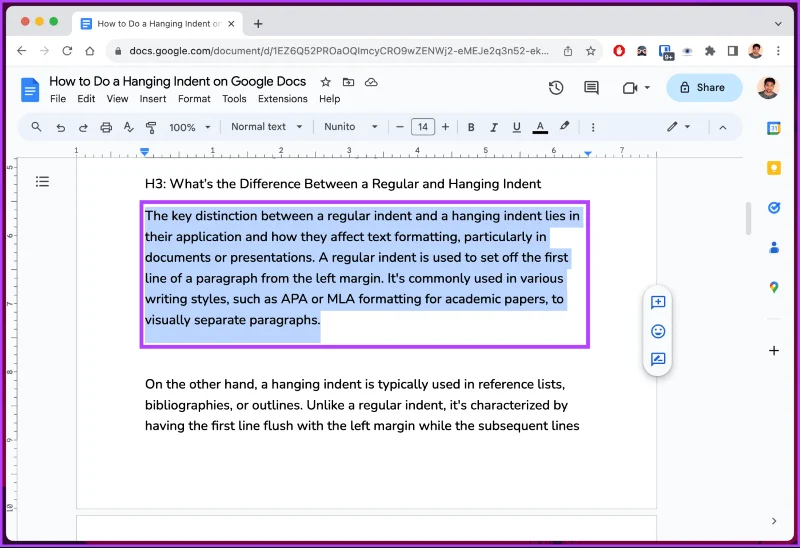Open comment history icon
The width and height of the screenshot is (800, 548).
point(591,88)
